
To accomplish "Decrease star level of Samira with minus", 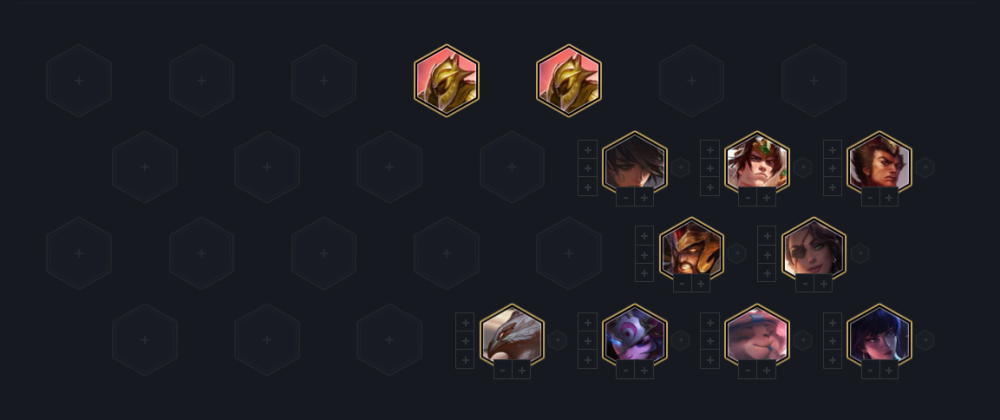I will point(805,284).
